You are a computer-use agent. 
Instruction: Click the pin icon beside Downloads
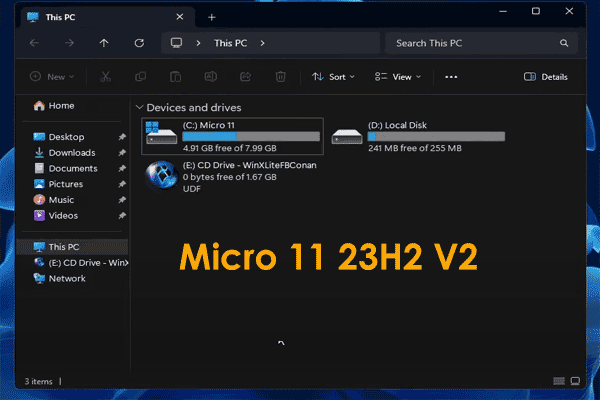tap(122, 153)
